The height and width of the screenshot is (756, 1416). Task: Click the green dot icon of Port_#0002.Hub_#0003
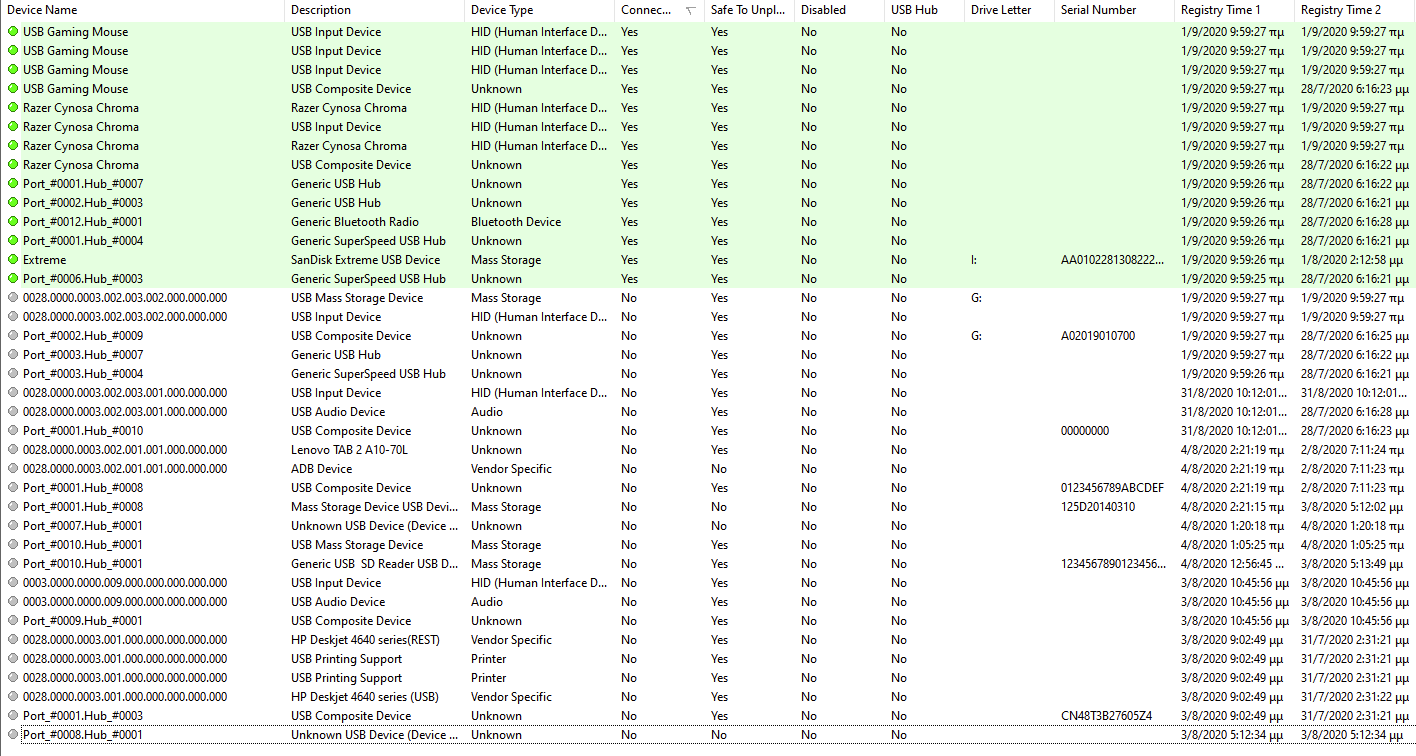13,203
